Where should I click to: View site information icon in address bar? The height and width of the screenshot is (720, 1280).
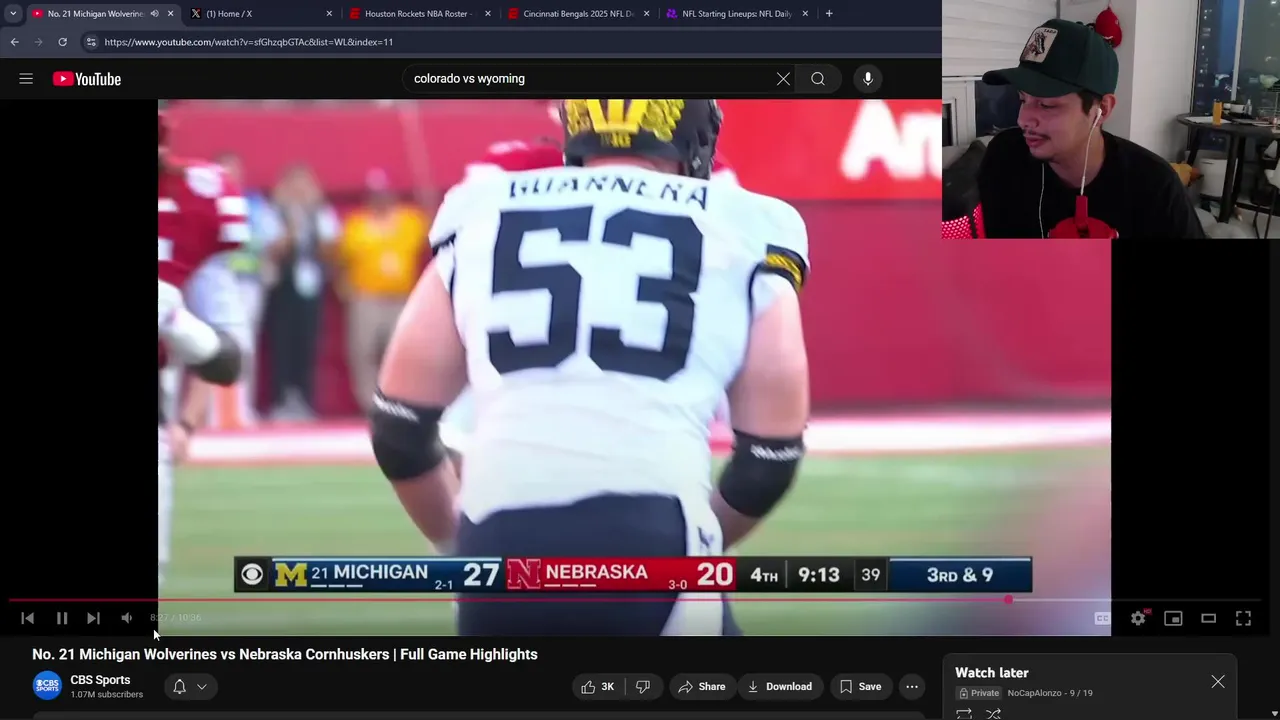(x=91, y=42)
